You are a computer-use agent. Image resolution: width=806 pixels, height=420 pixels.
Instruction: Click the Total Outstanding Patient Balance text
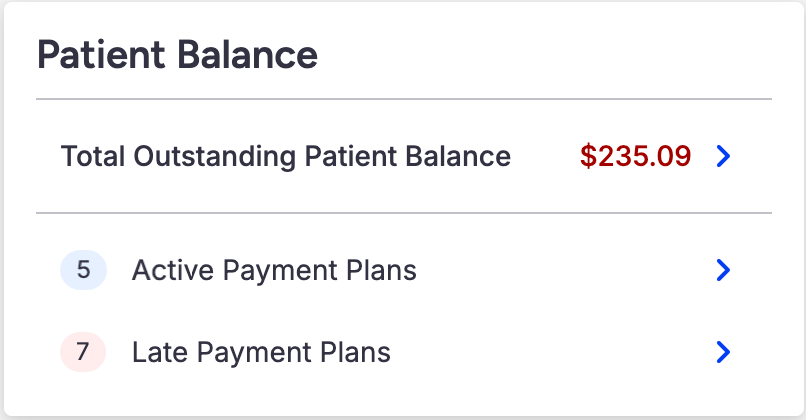tap(286, 156)
